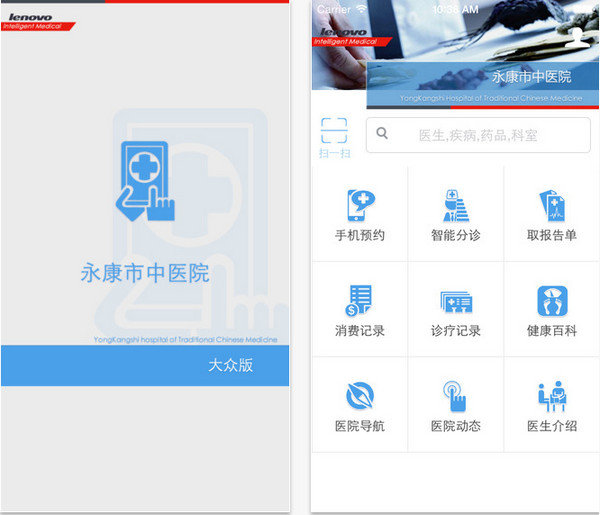
Task: Open 智能分诊 smart triage icon
Action: coord(456,205)
